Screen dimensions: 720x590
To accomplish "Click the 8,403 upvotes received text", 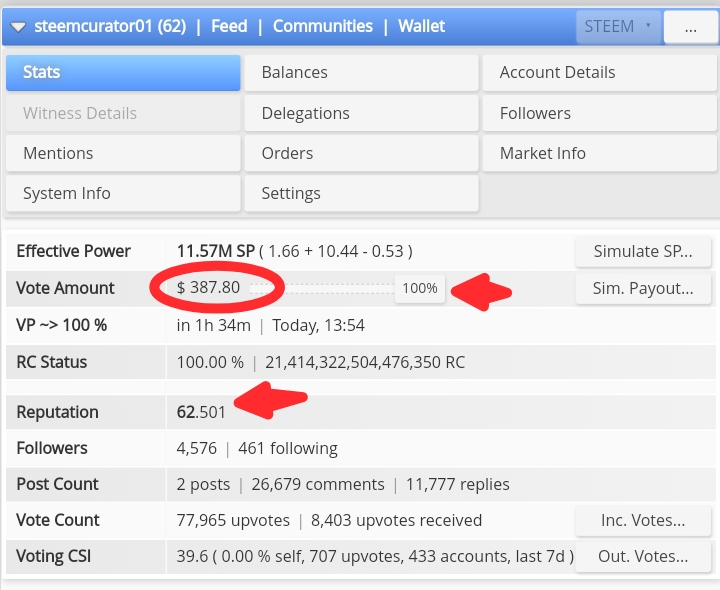I will [x=397, y=520].
